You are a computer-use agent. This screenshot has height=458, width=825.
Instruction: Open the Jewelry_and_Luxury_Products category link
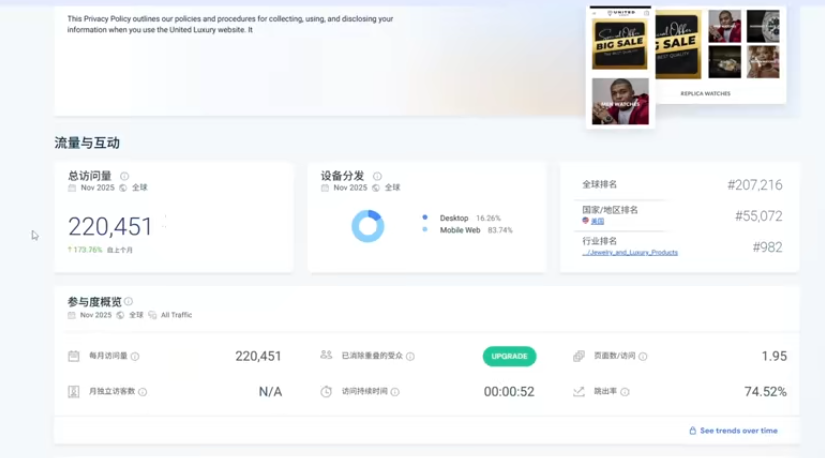(630, 252)
